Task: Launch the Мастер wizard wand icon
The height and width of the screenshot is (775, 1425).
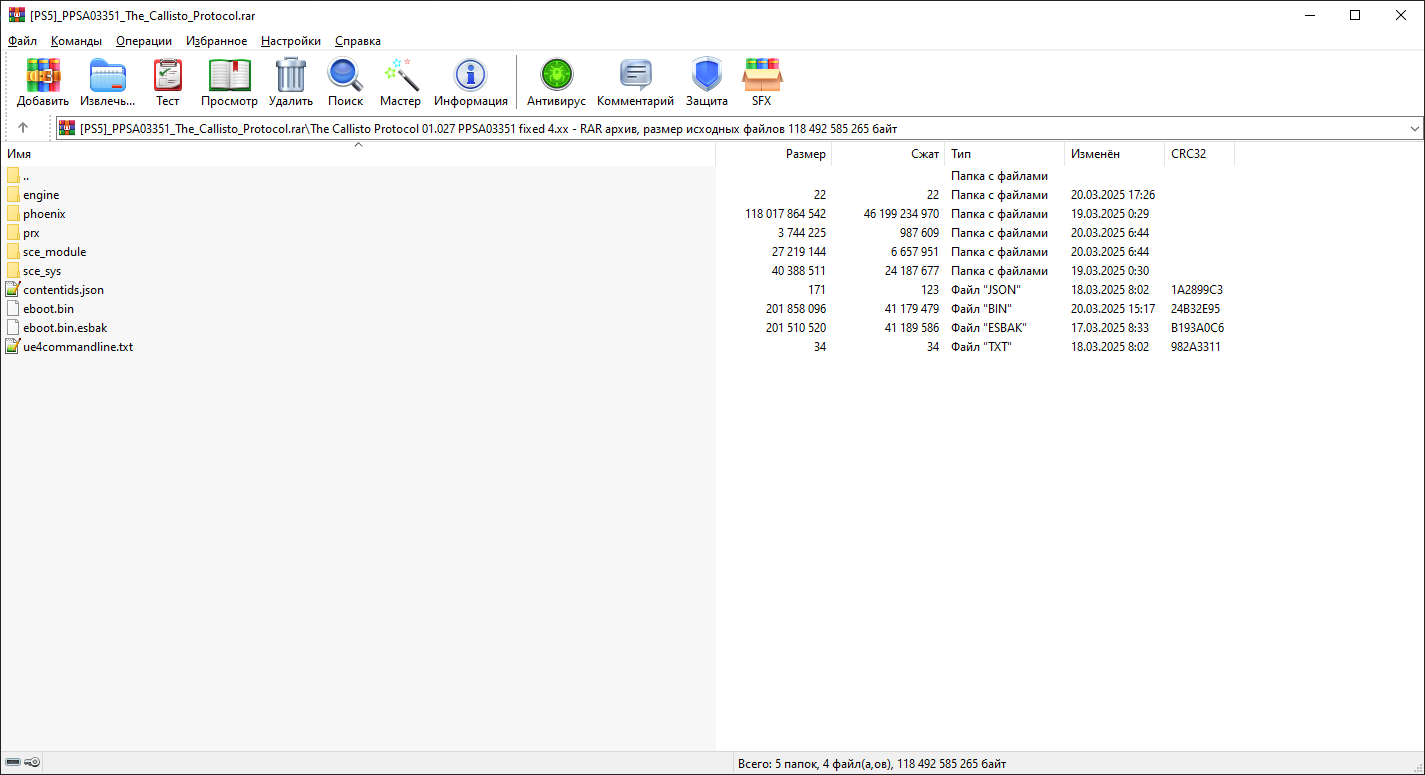Action: coord(400,75)
